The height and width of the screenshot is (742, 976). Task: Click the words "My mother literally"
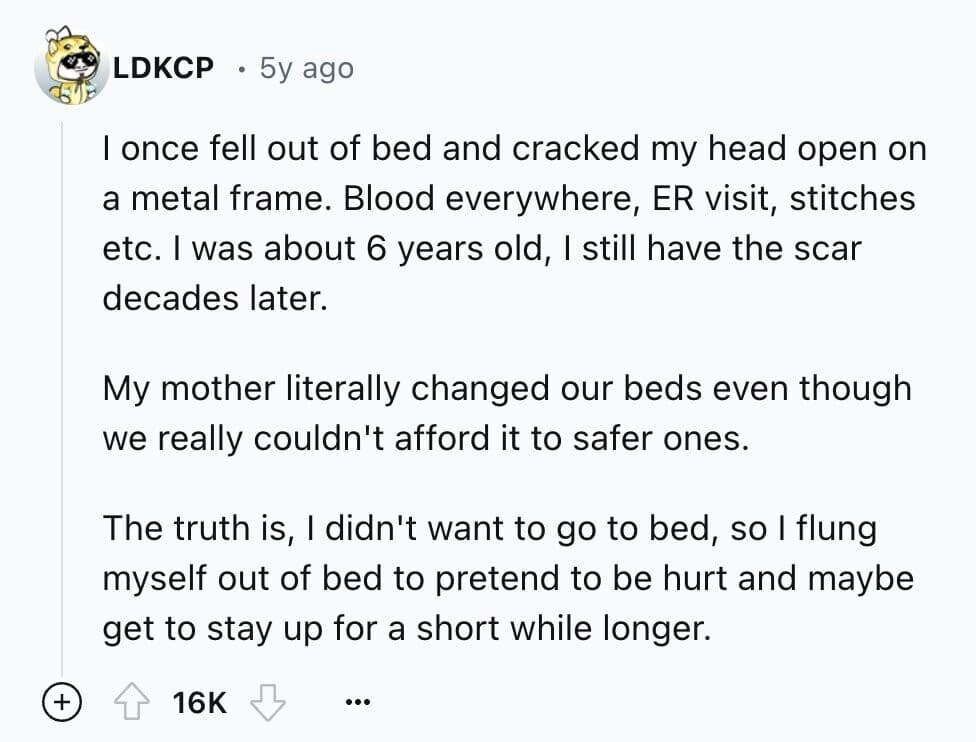251,389
